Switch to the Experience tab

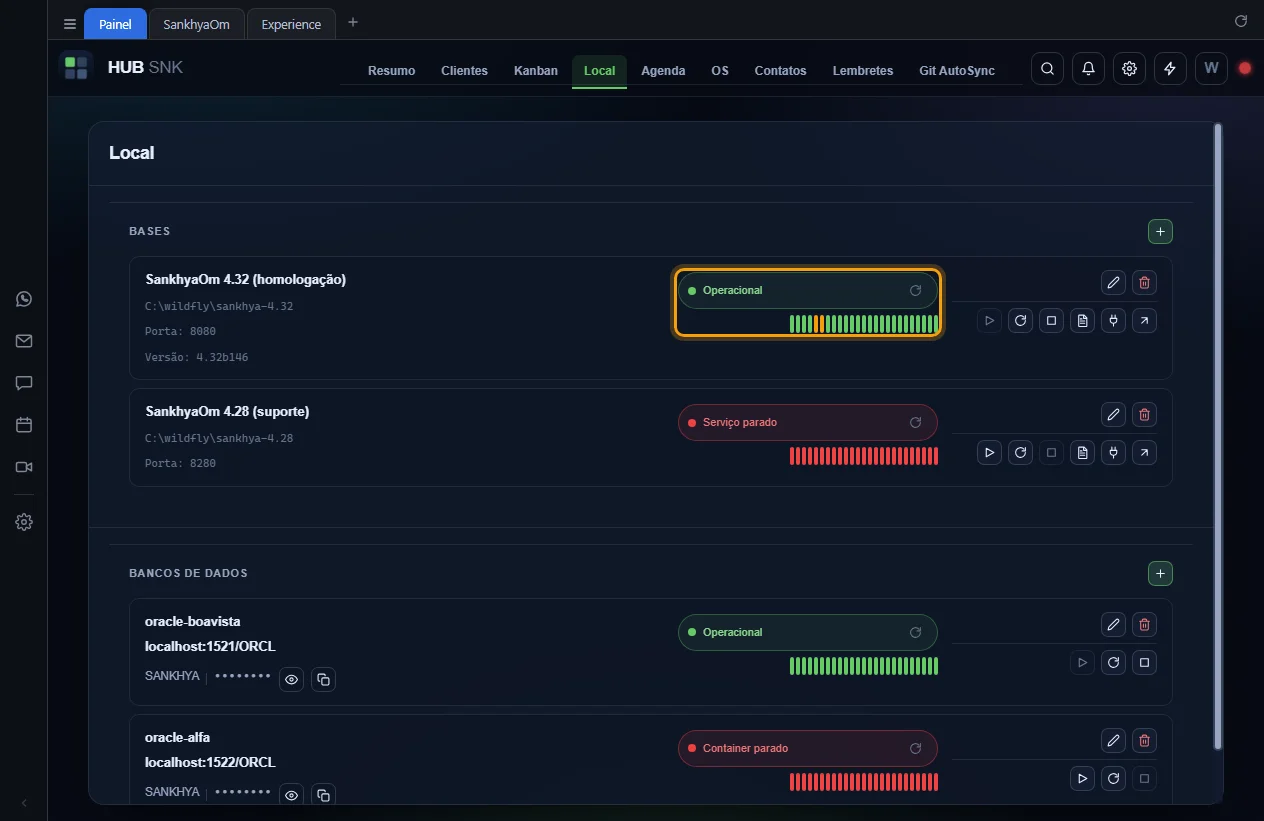tap(291, 24)
